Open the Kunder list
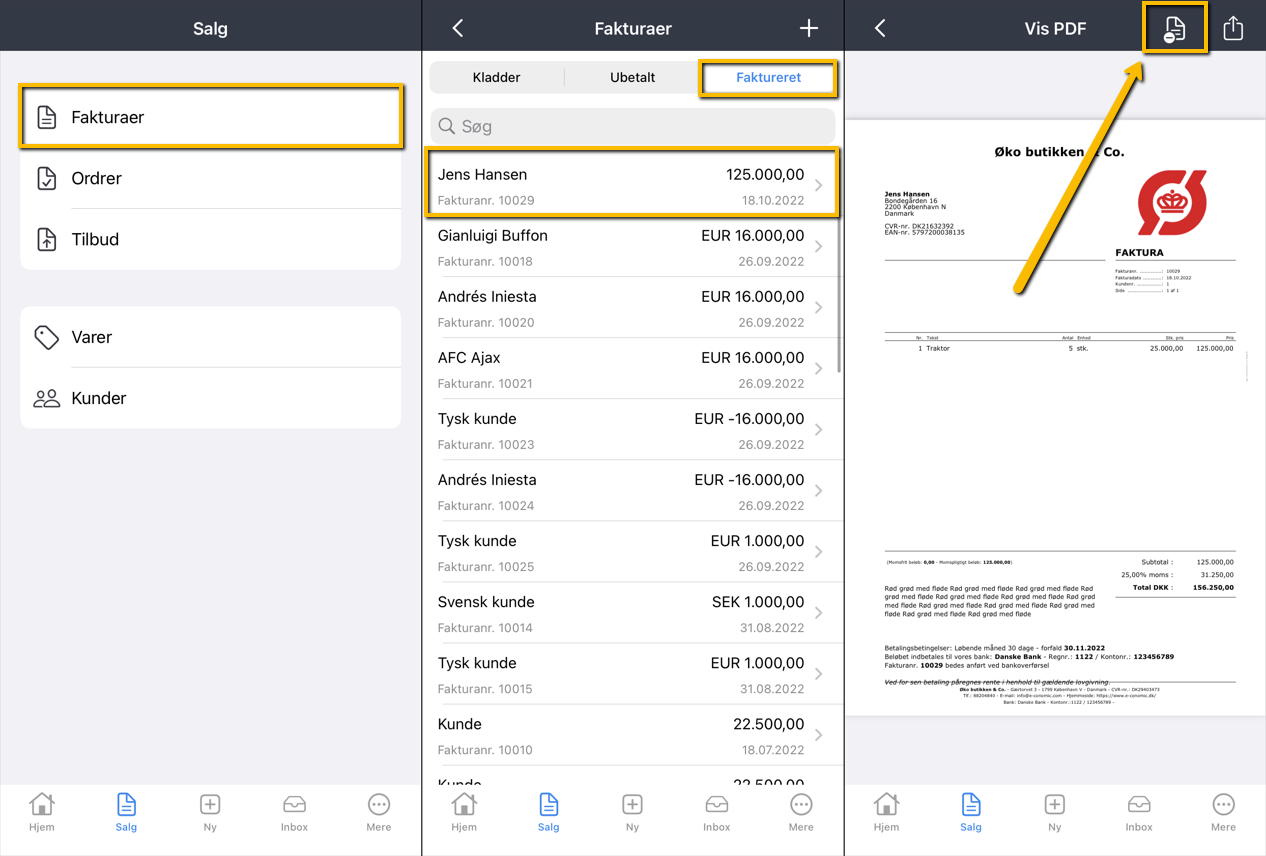This screenshot has width=1266, height=856. 210,398
